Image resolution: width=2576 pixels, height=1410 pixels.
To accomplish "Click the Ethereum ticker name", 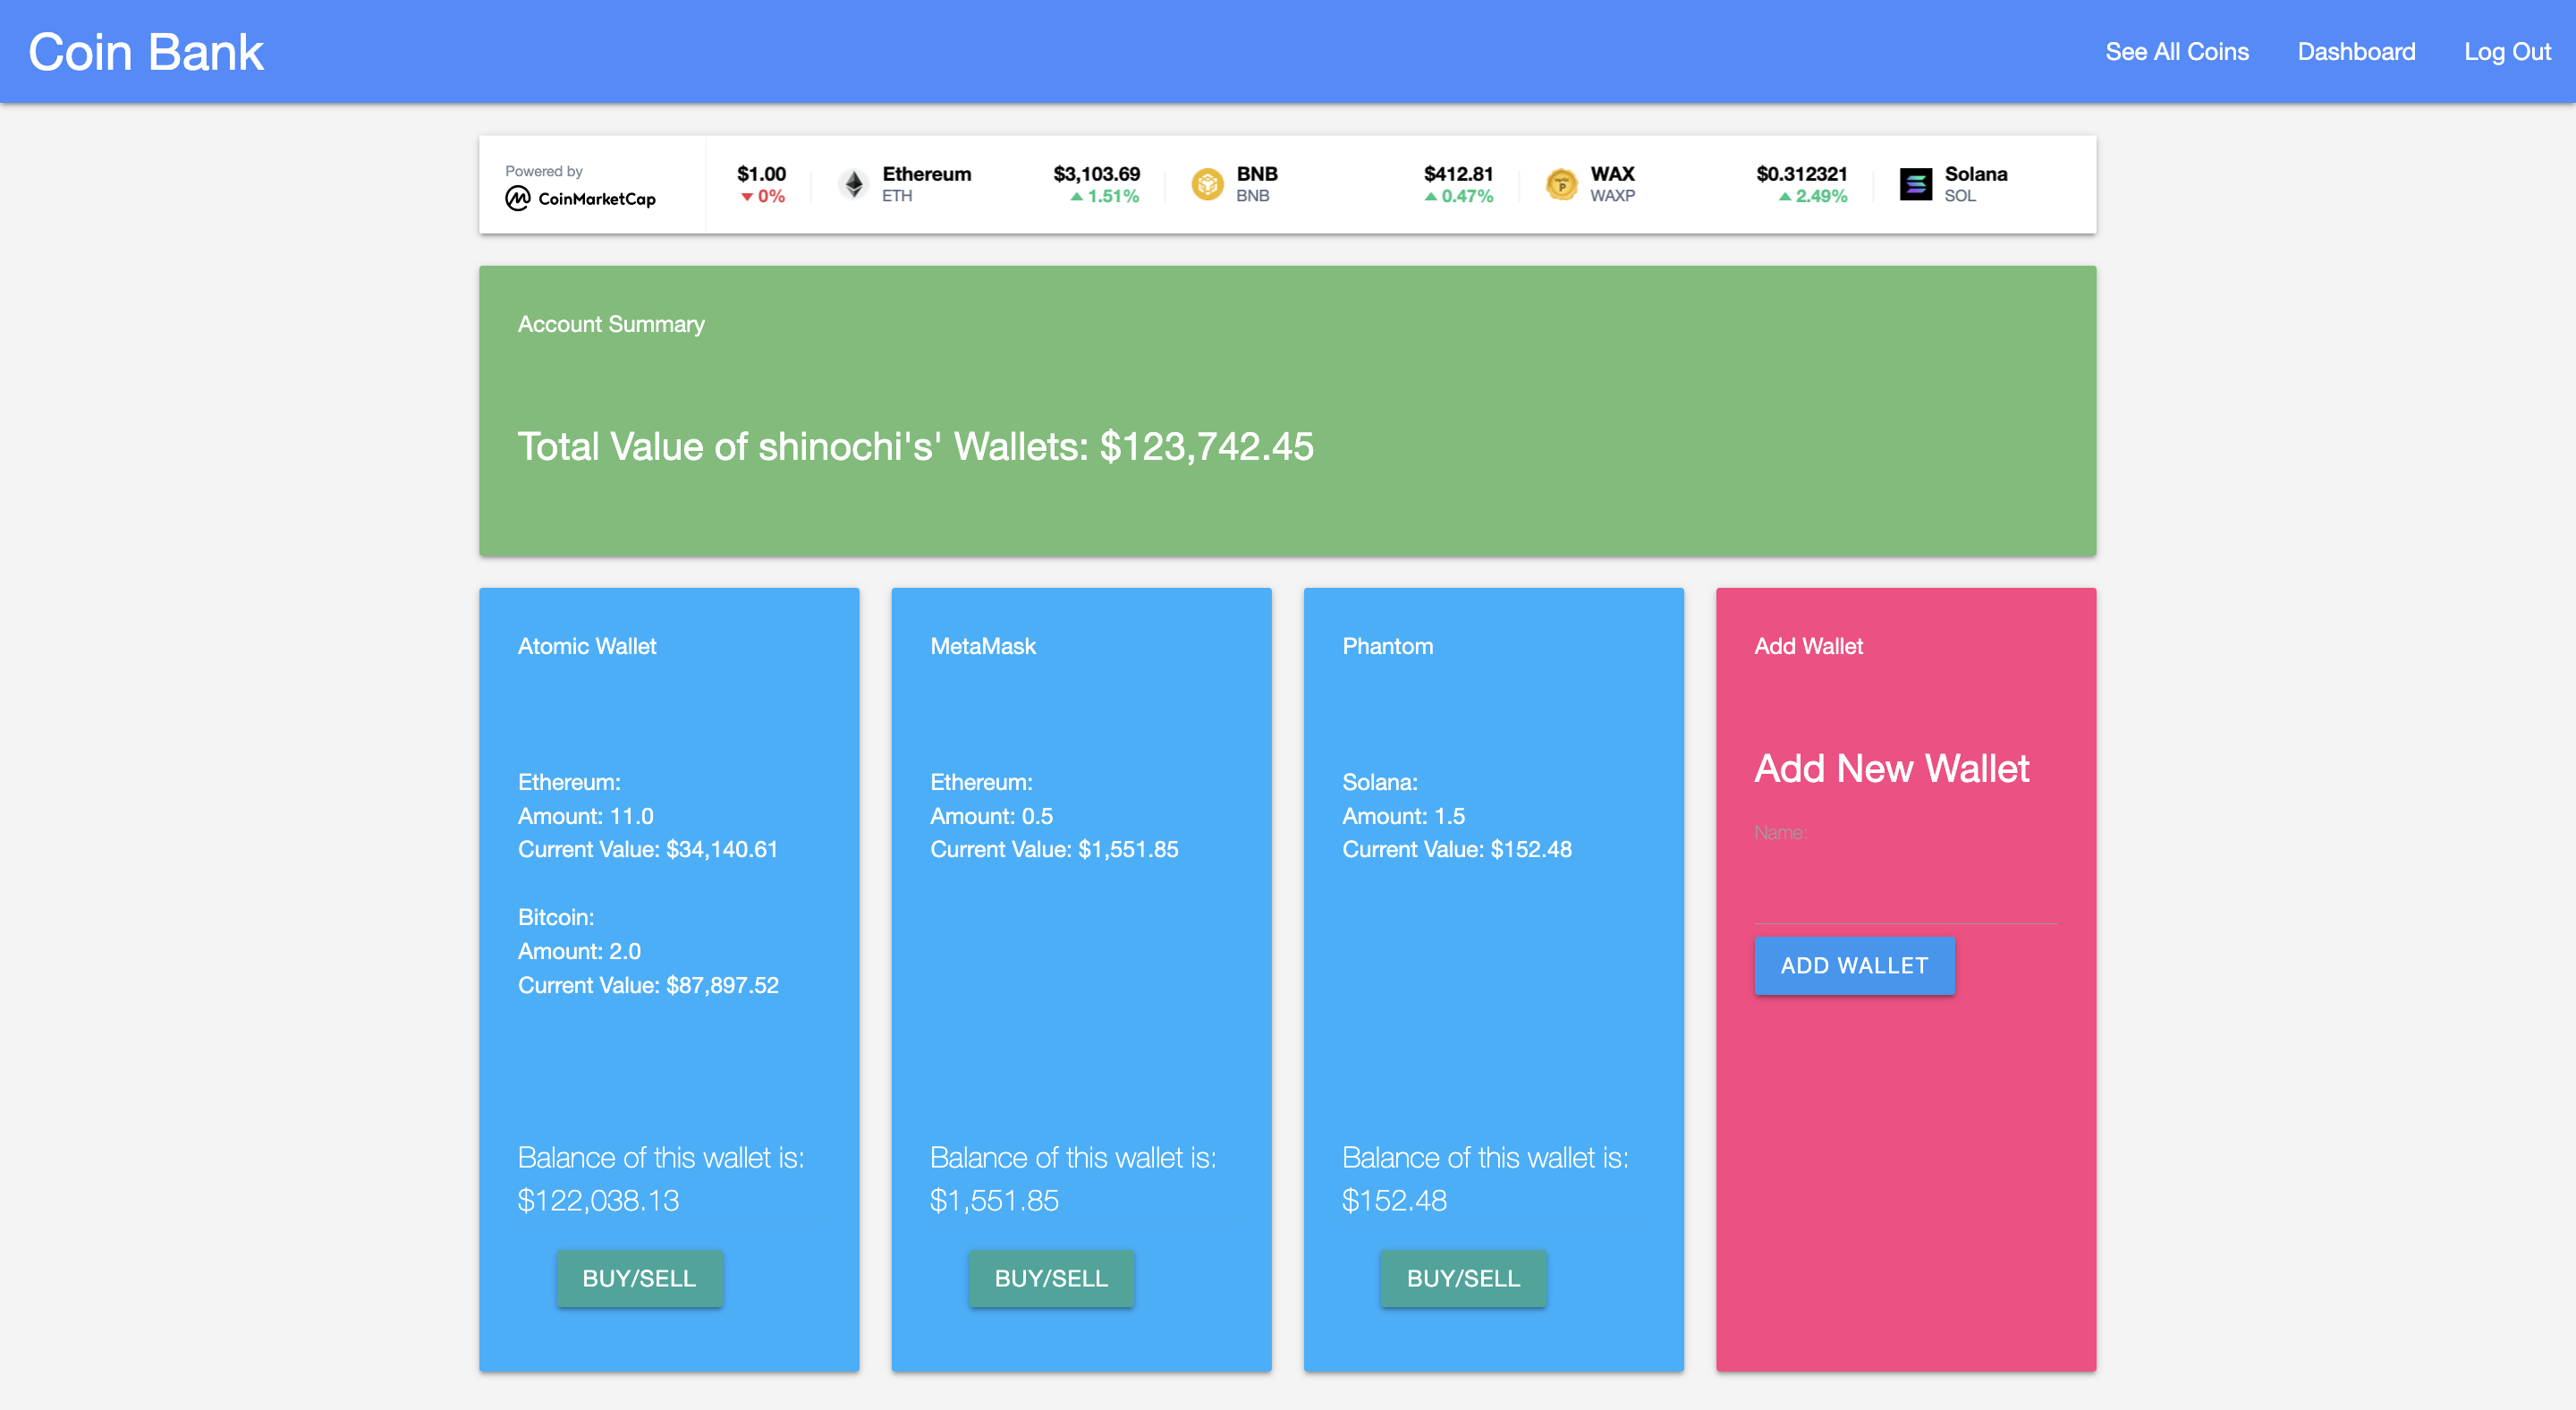I will tap(926, 174).
